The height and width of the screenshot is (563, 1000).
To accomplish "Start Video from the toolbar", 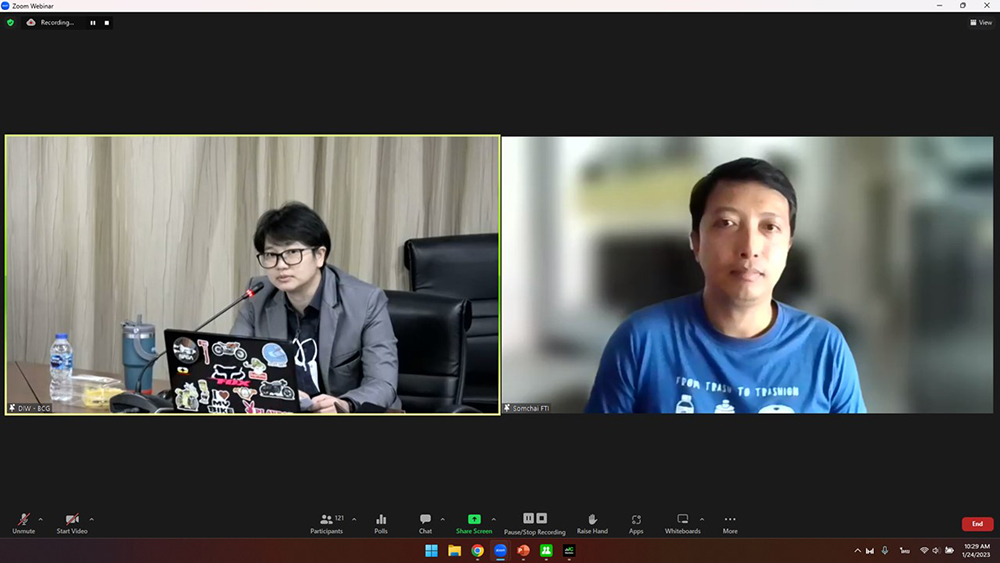I will (72, 523).
